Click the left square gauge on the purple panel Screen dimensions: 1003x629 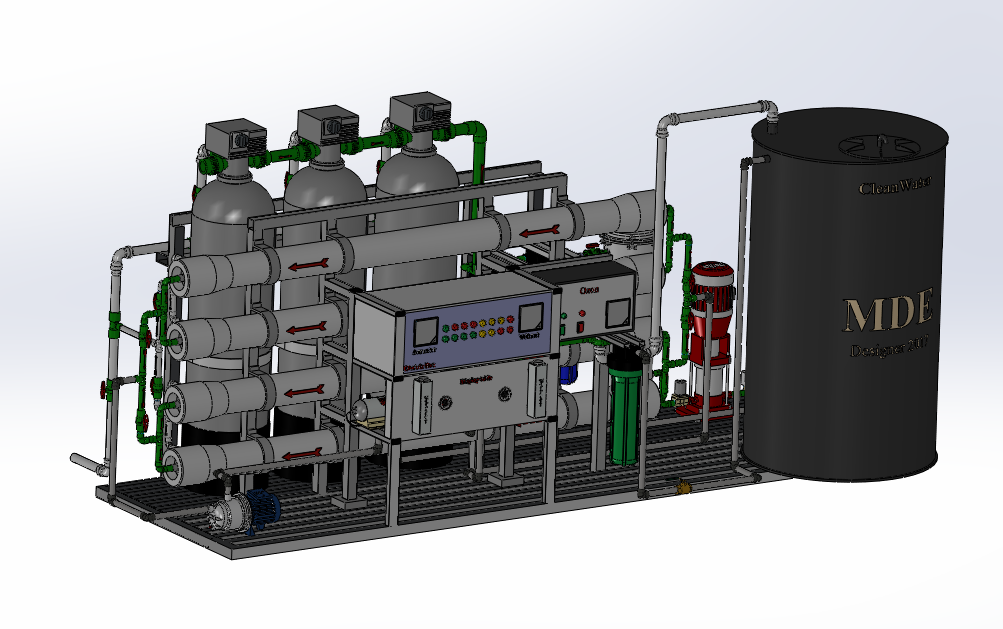tap(425, 333)
